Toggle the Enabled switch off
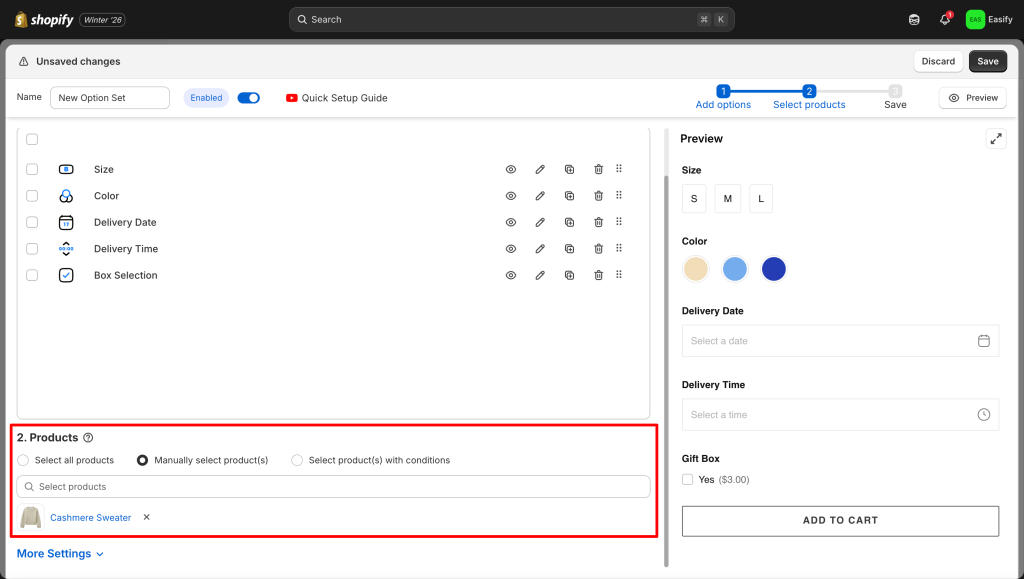Viewport: 1024px width, 579px height. (x=248, y=98)
